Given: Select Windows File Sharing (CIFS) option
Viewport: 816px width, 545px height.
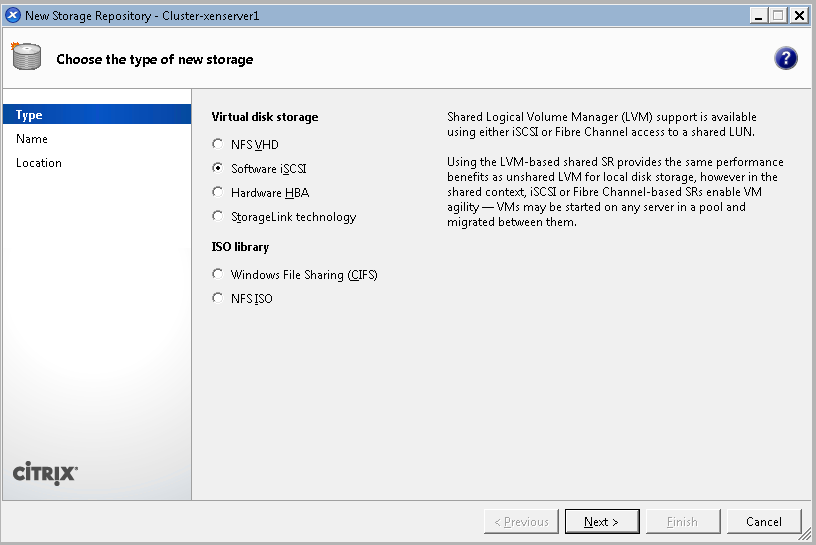Looking at the screenshot, I should pos(218,275).
